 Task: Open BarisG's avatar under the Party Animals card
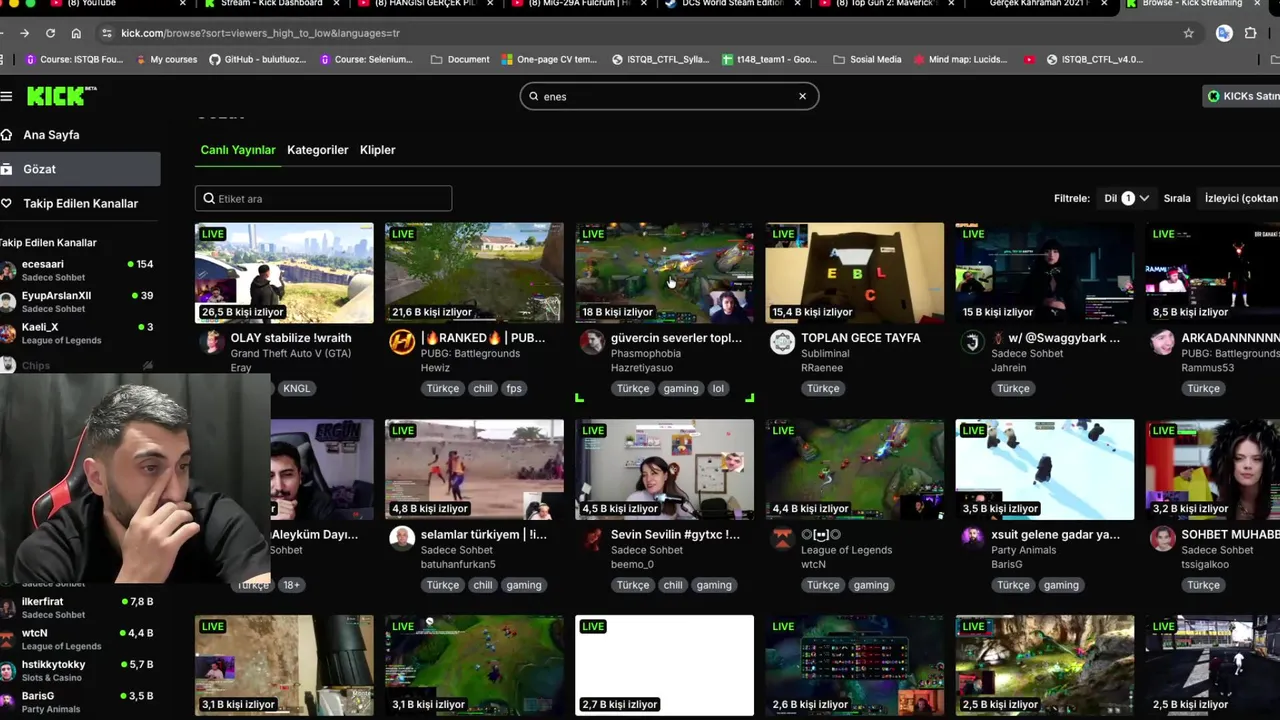[972, 539]
